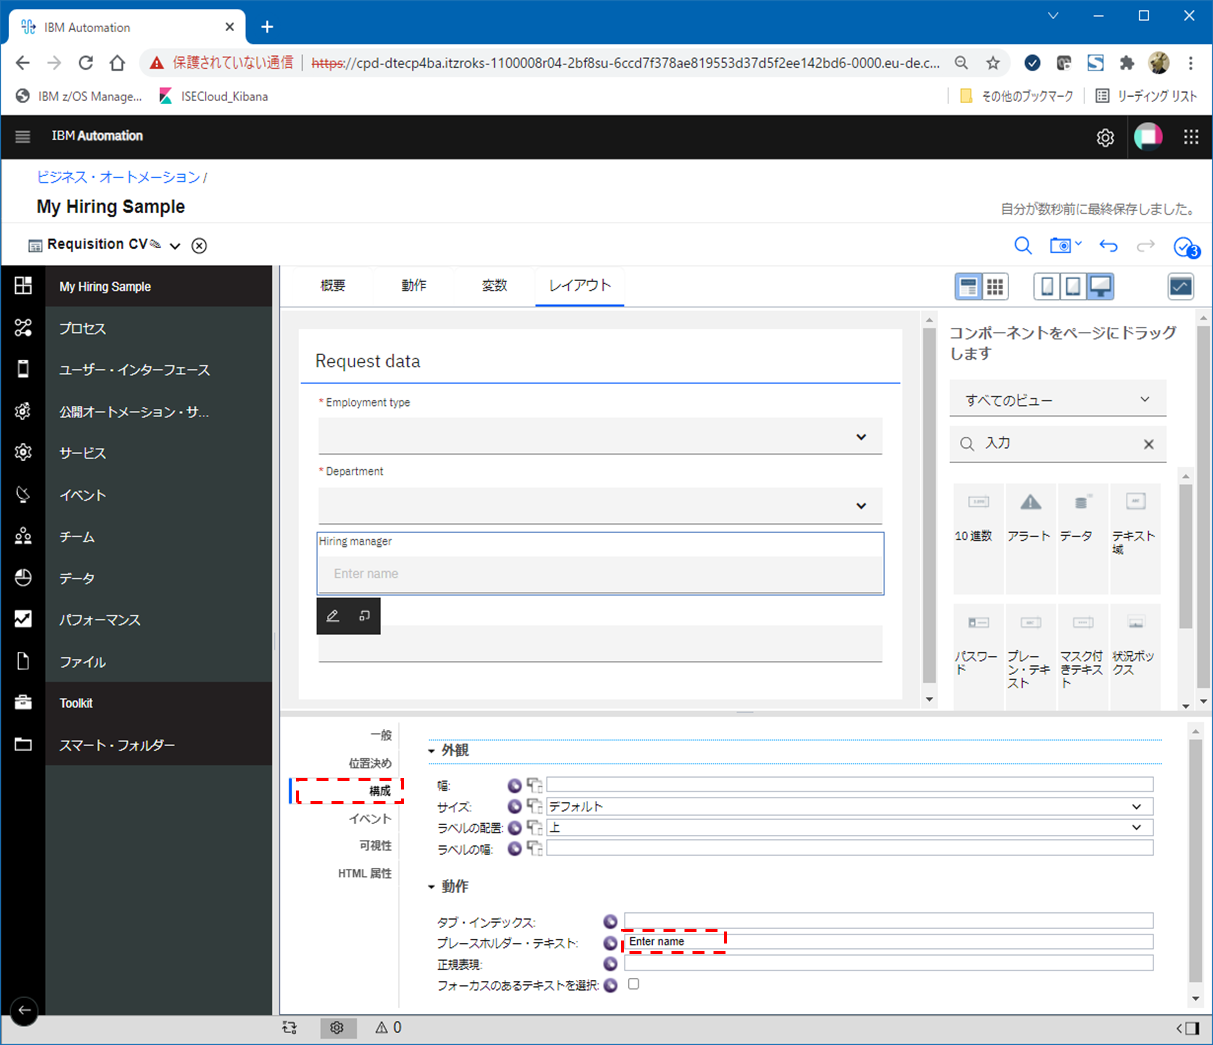Check フォーカスのあるテキストを選択 checkbox
The height and width of the screenshot is (1045, 1213).
click(x=633, y=985)
